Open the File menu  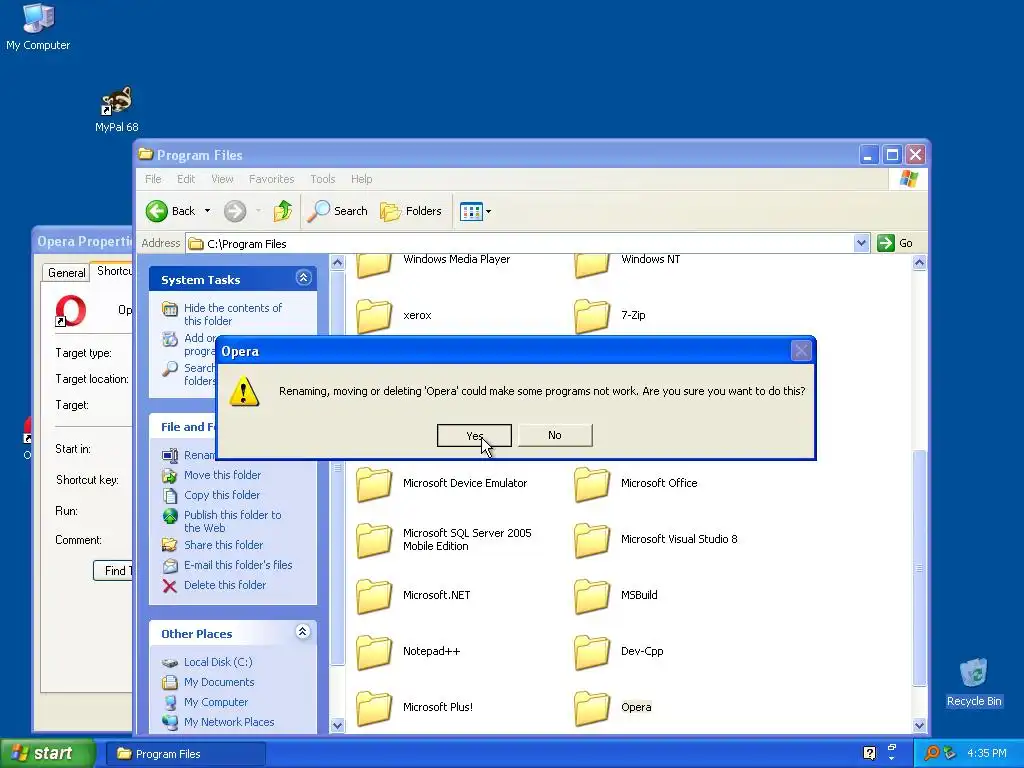(x=153, y=179)
